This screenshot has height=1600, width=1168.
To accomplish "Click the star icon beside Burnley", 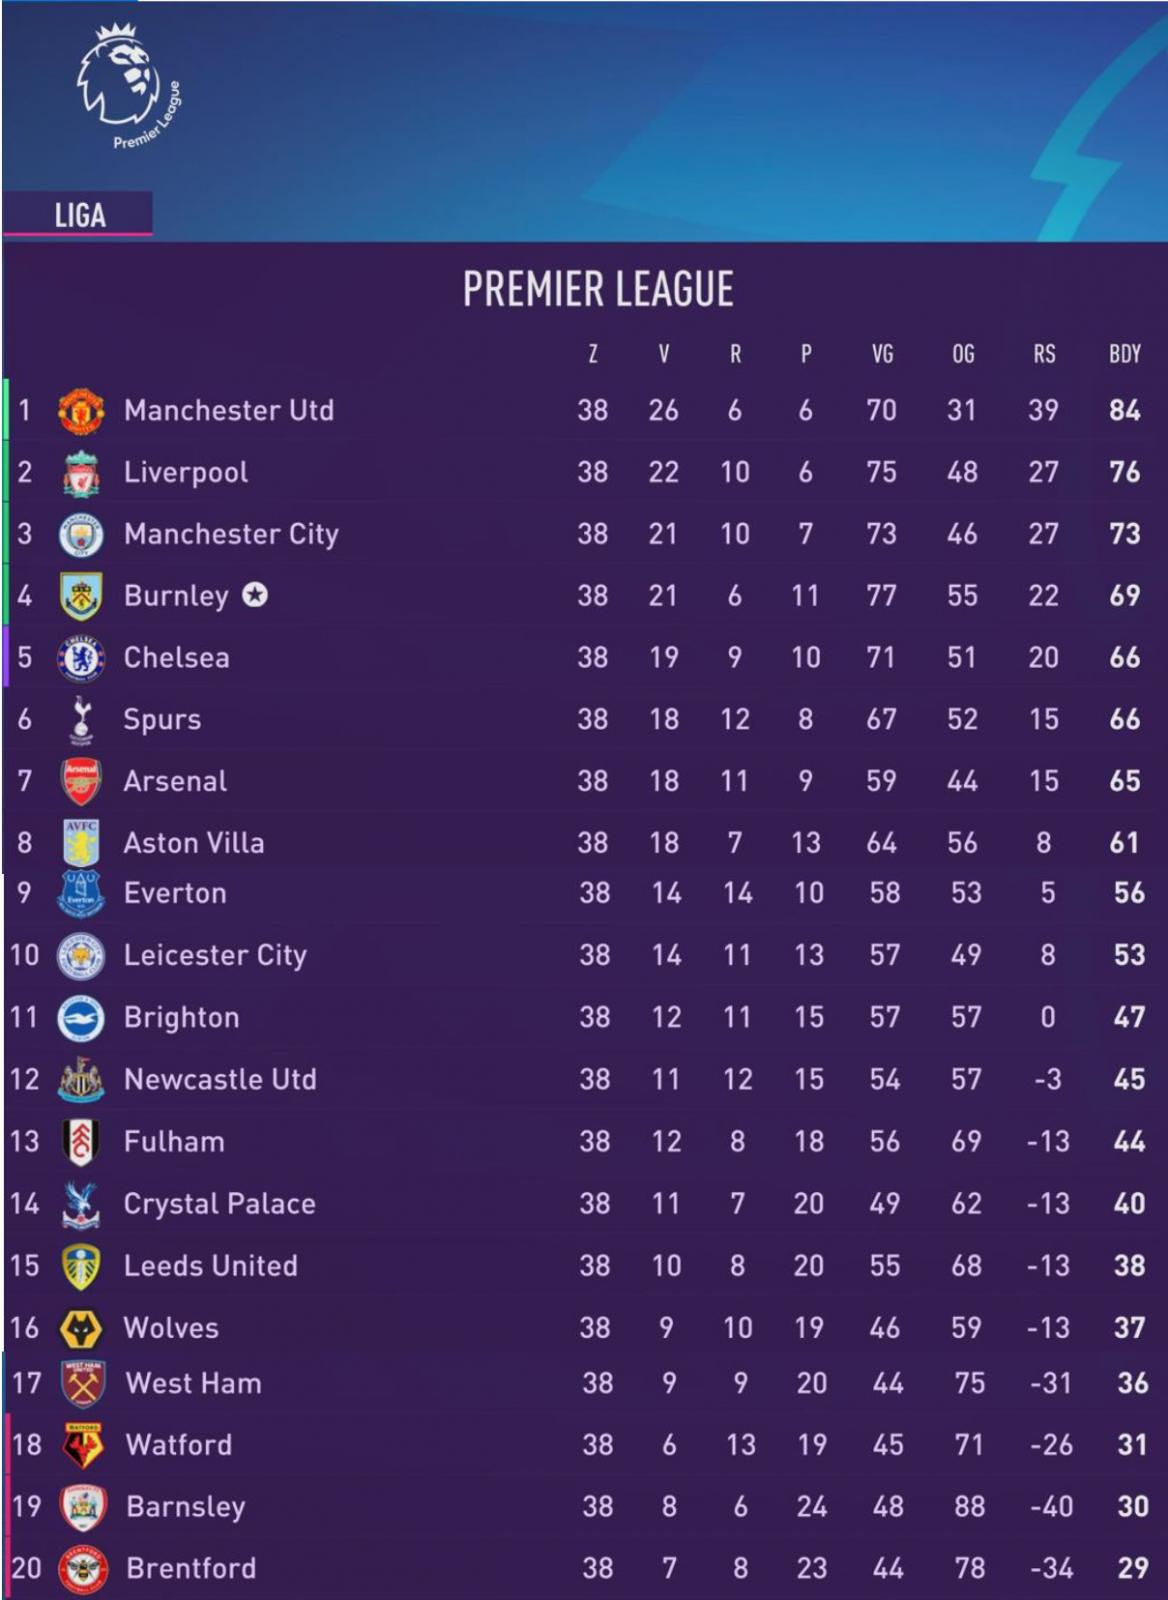I will [255, 595].
